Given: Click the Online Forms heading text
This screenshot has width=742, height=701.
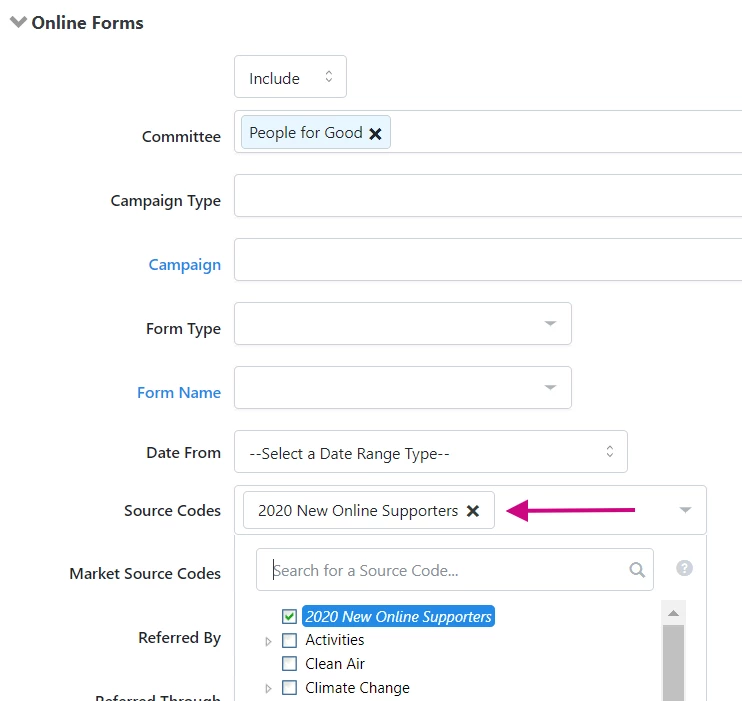Looking at the screenshot, I should pos(87,23).
